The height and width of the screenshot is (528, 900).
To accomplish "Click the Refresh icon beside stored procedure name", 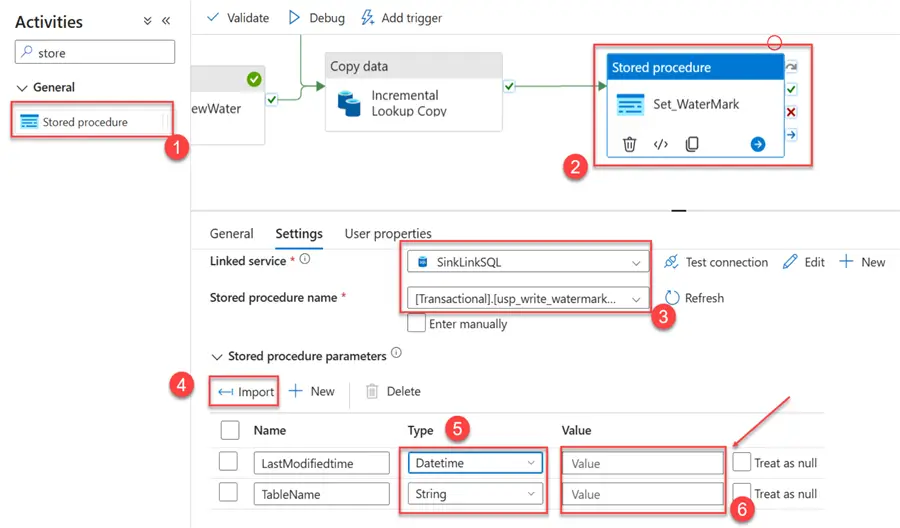I will pos(672,298).
